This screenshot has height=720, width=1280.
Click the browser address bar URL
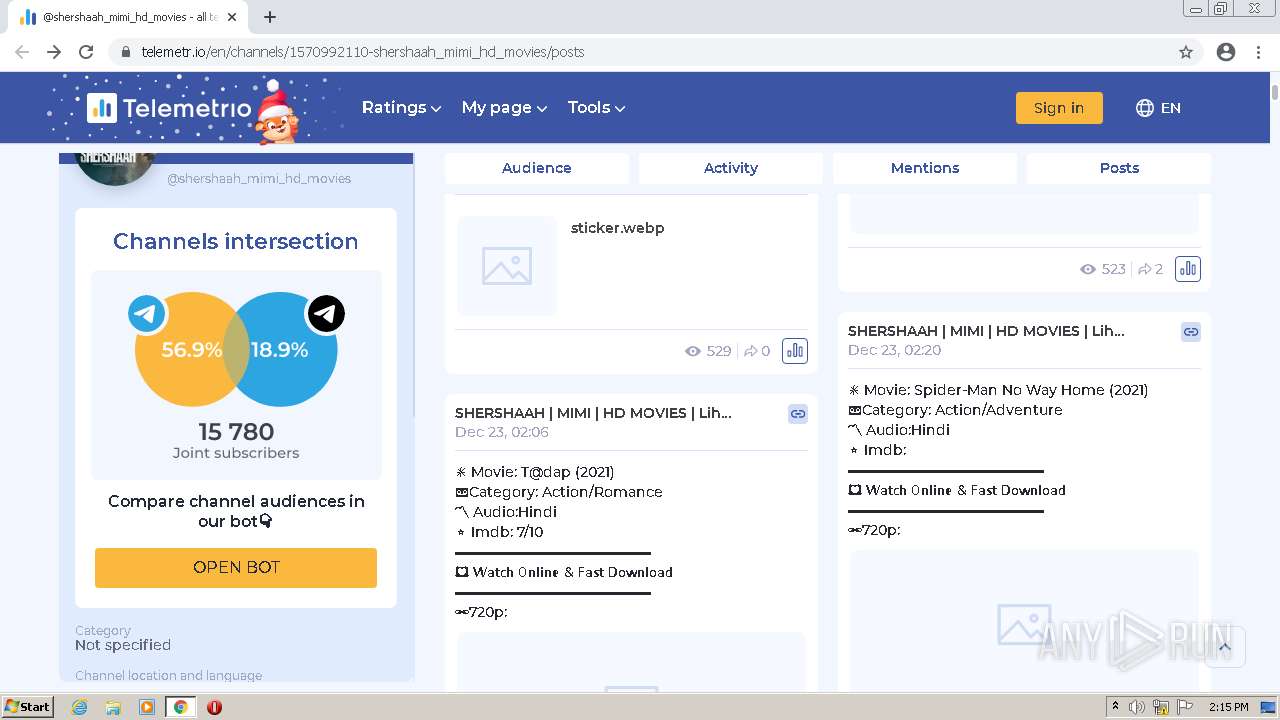pyautogui.click(x=363, y=52)
